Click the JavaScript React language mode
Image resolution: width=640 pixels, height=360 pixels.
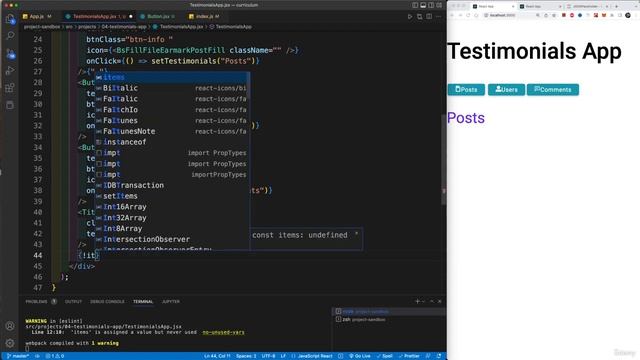click(315, 356)
